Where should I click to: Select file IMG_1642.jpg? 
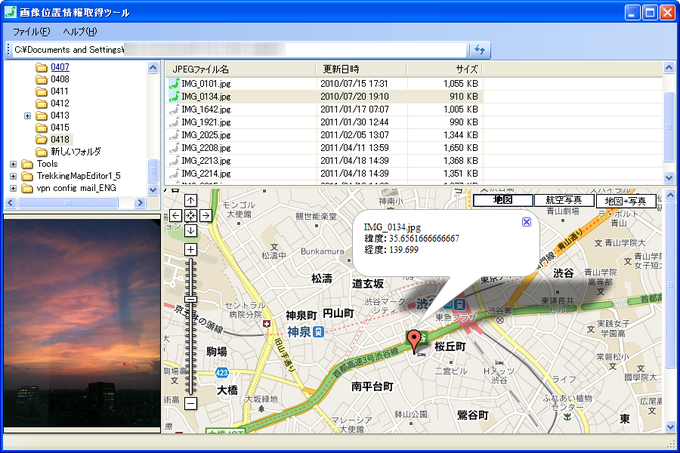click(x=206, y=109)
